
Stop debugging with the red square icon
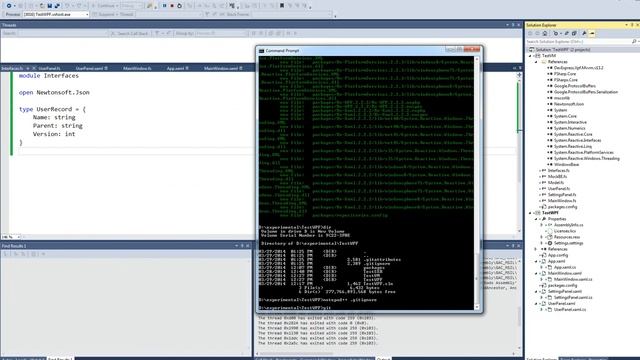point(172,6)
